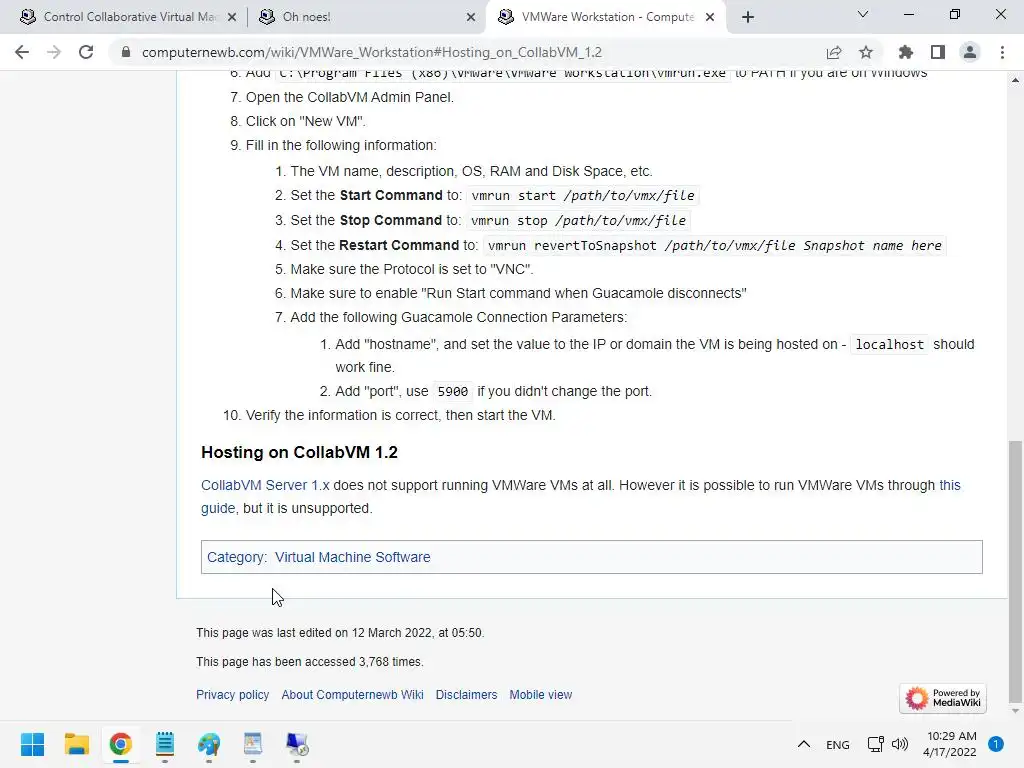Open the tab search dropdown arrow
The image size is (1024, 768).
pyautogui.click(x=863, y=14)
